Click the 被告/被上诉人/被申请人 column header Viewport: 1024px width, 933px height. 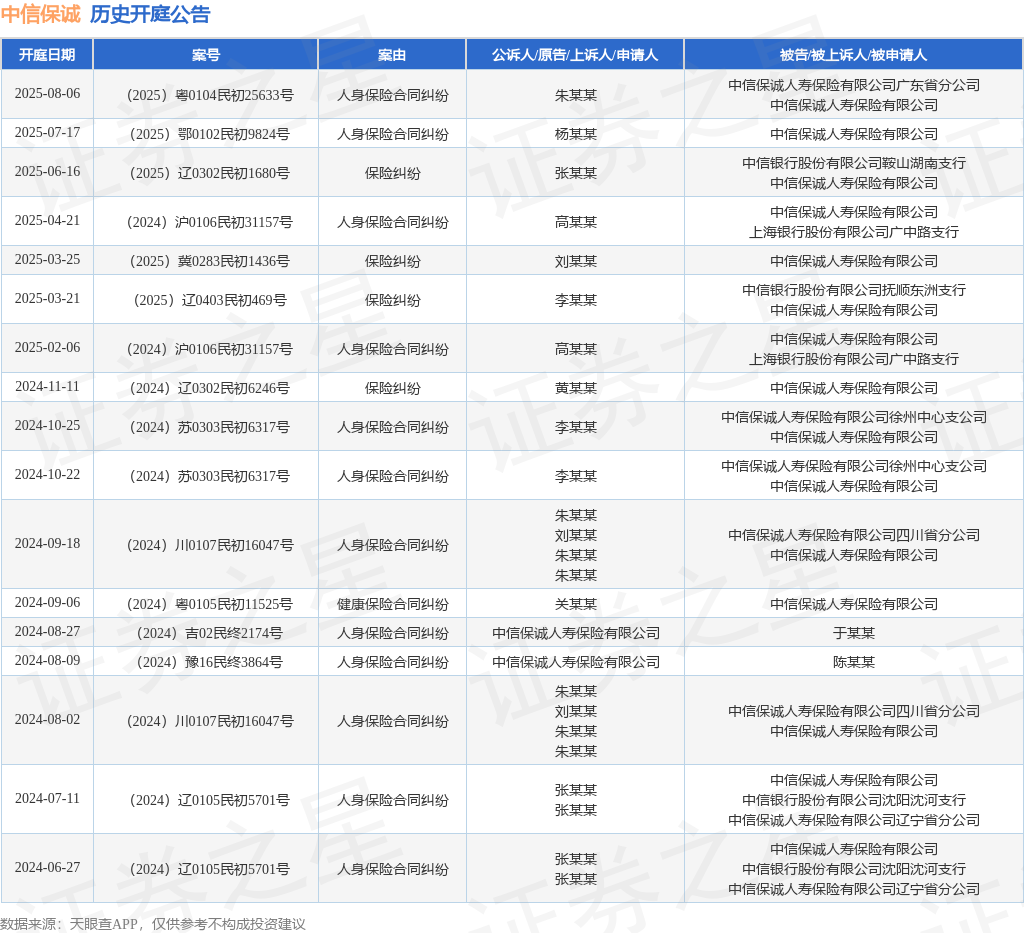pyautogui.click(x=853, y=55)
